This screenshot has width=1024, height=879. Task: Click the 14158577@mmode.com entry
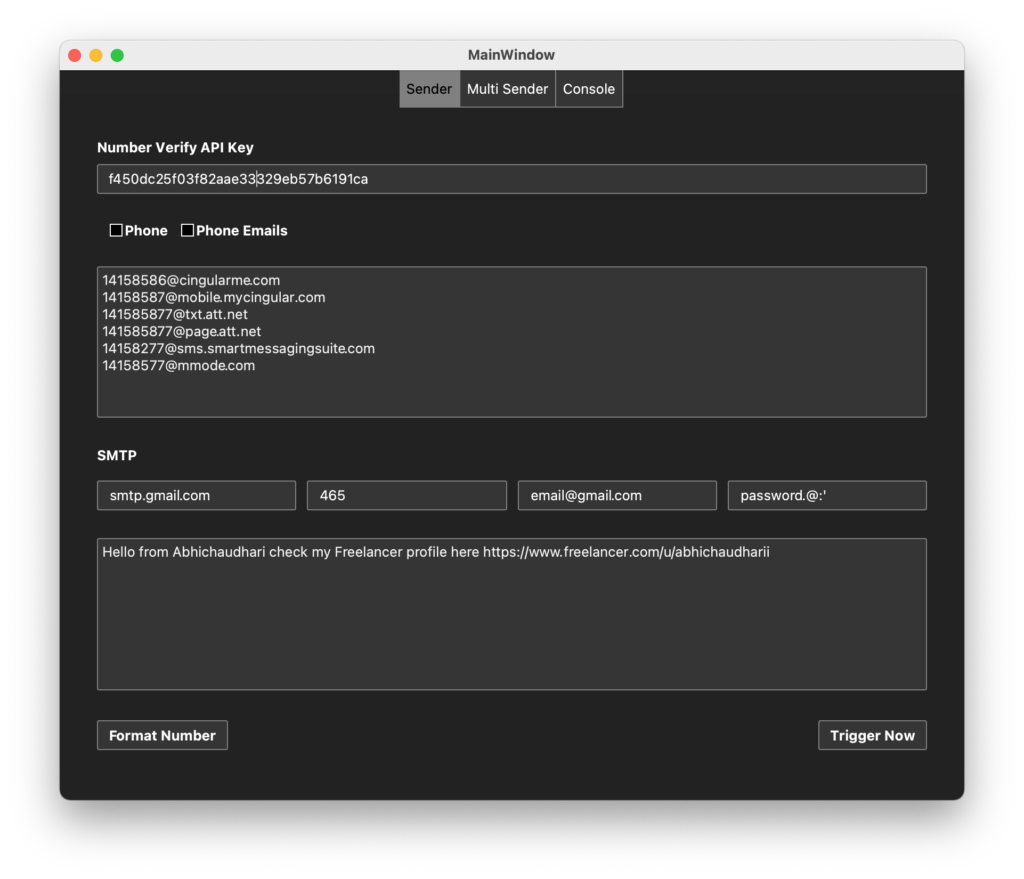click(179, 366)
